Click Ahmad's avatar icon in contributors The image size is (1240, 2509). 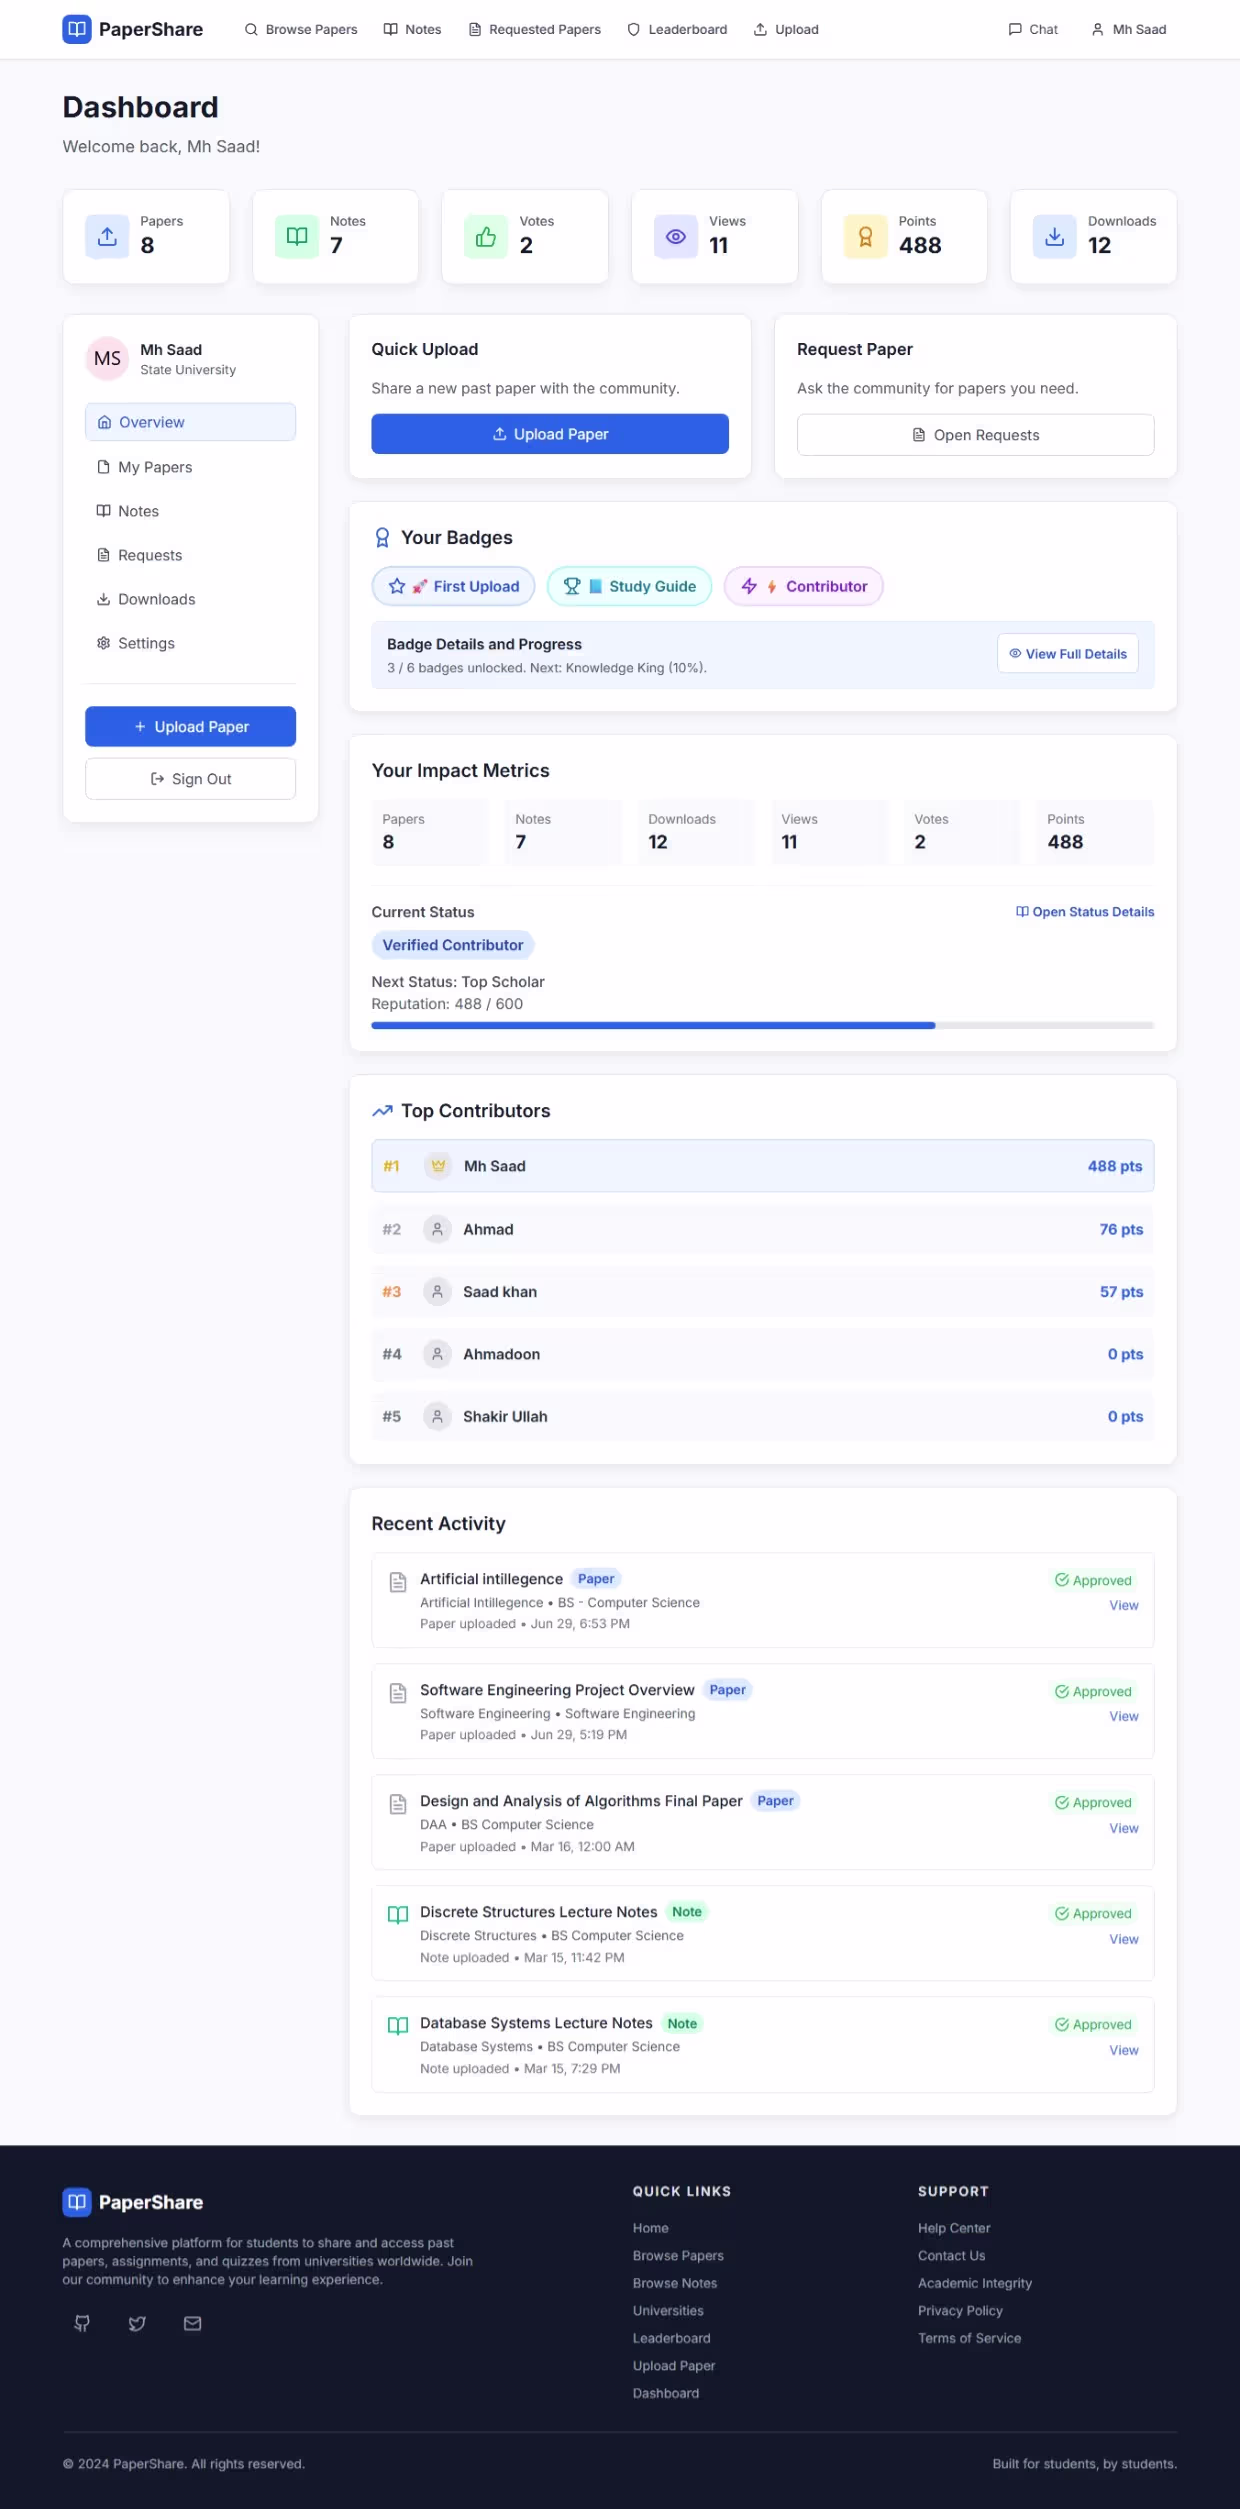(x=437, y=1229)
